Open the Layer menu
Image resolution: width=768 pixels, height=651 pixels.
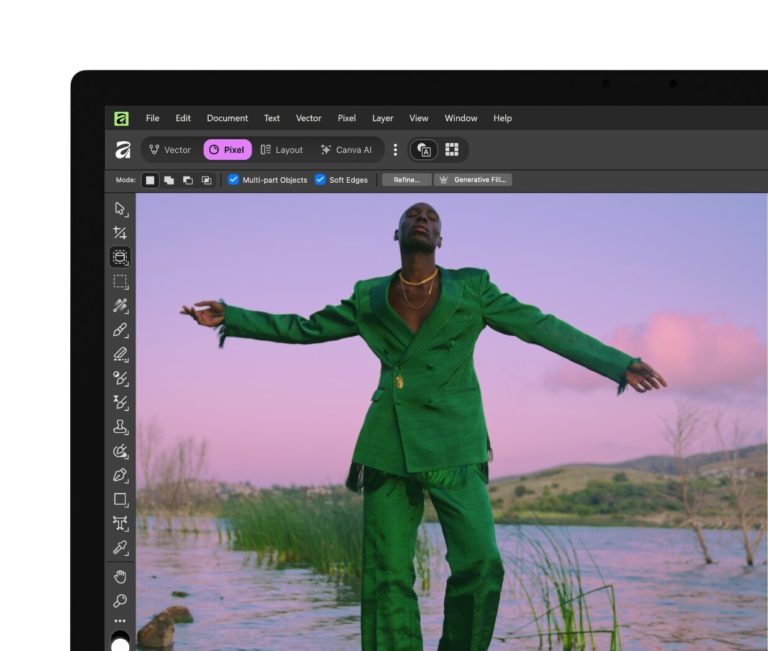pos(383,119)
